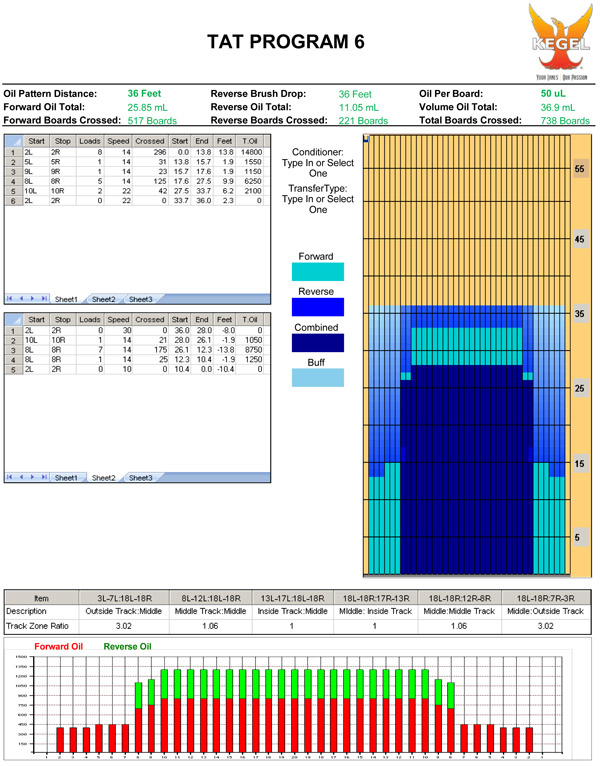Click select-all corner of forward table

pyautogui.click(x=13, y=141)
